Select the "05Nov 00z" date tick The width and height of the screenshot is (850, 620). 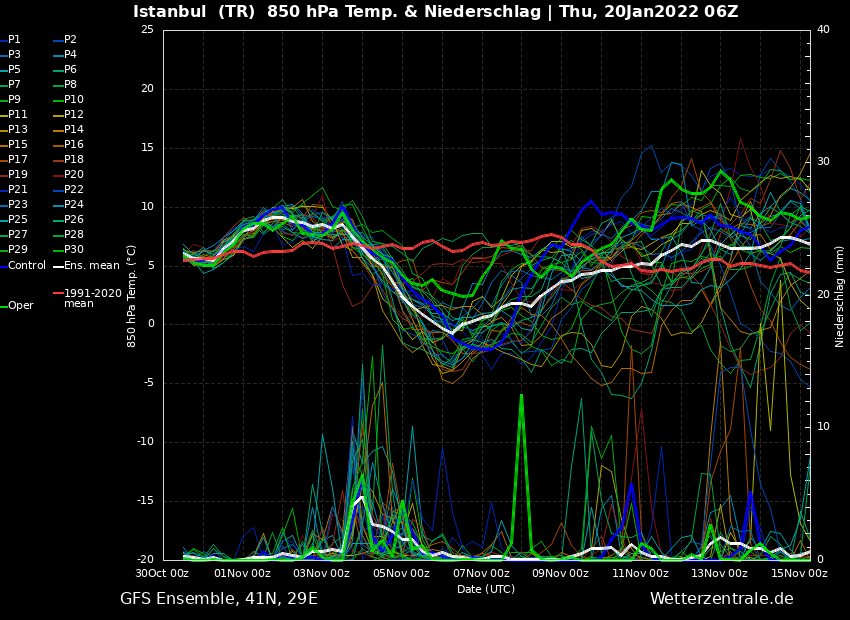[402, 573]
